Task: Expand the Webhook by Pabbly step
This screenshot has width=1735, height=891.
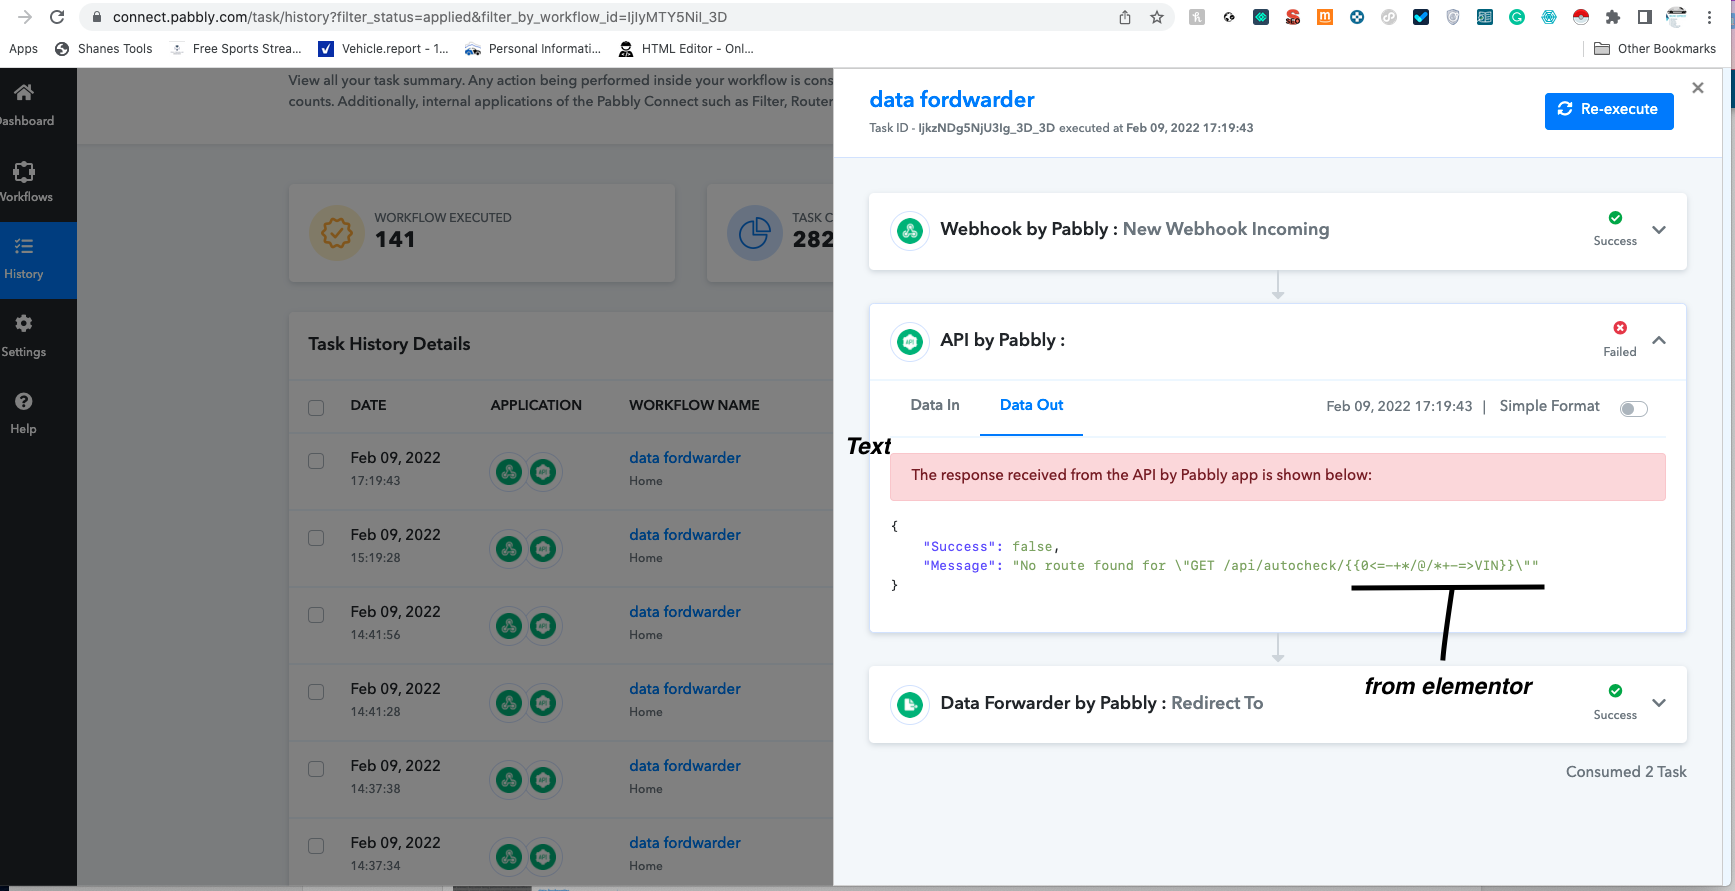Action: 1659,230
